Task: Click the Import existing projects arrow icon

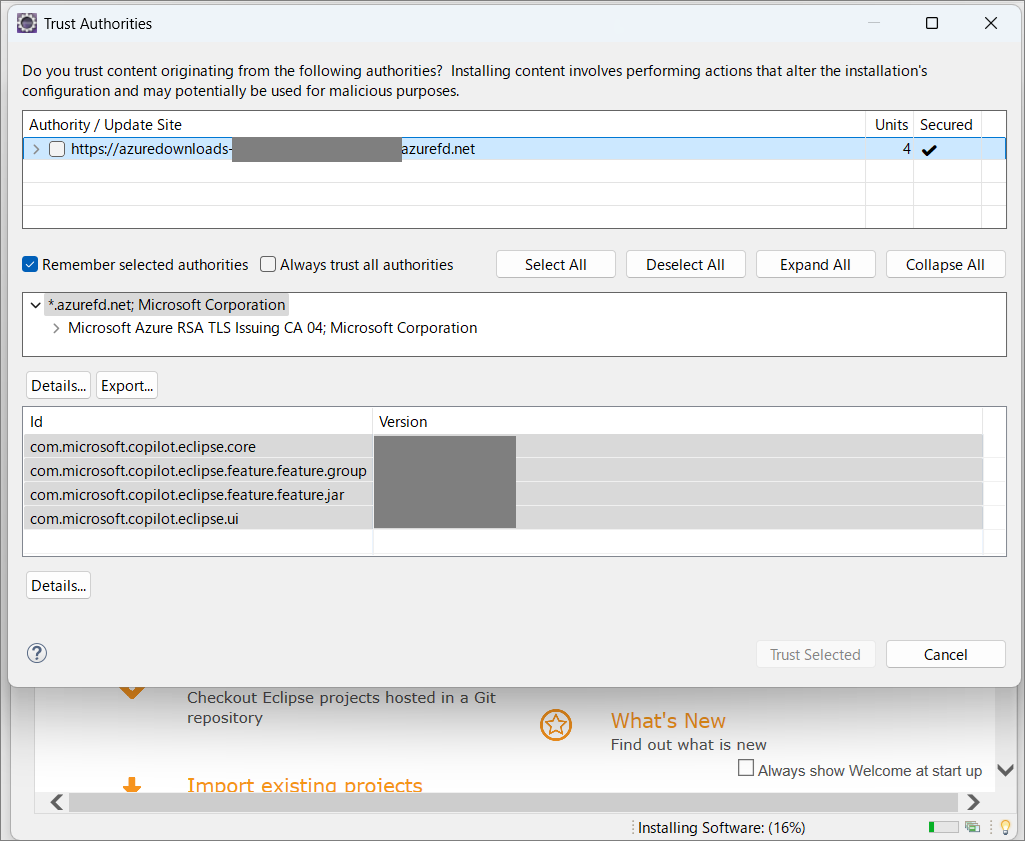Action: tap(132, 784)
